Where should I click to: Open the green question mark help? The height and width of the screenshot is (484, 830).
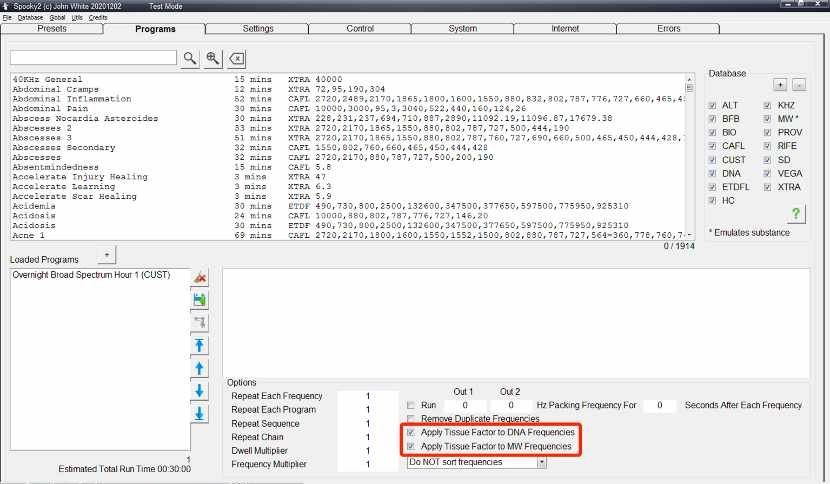(x=796, y=213)
